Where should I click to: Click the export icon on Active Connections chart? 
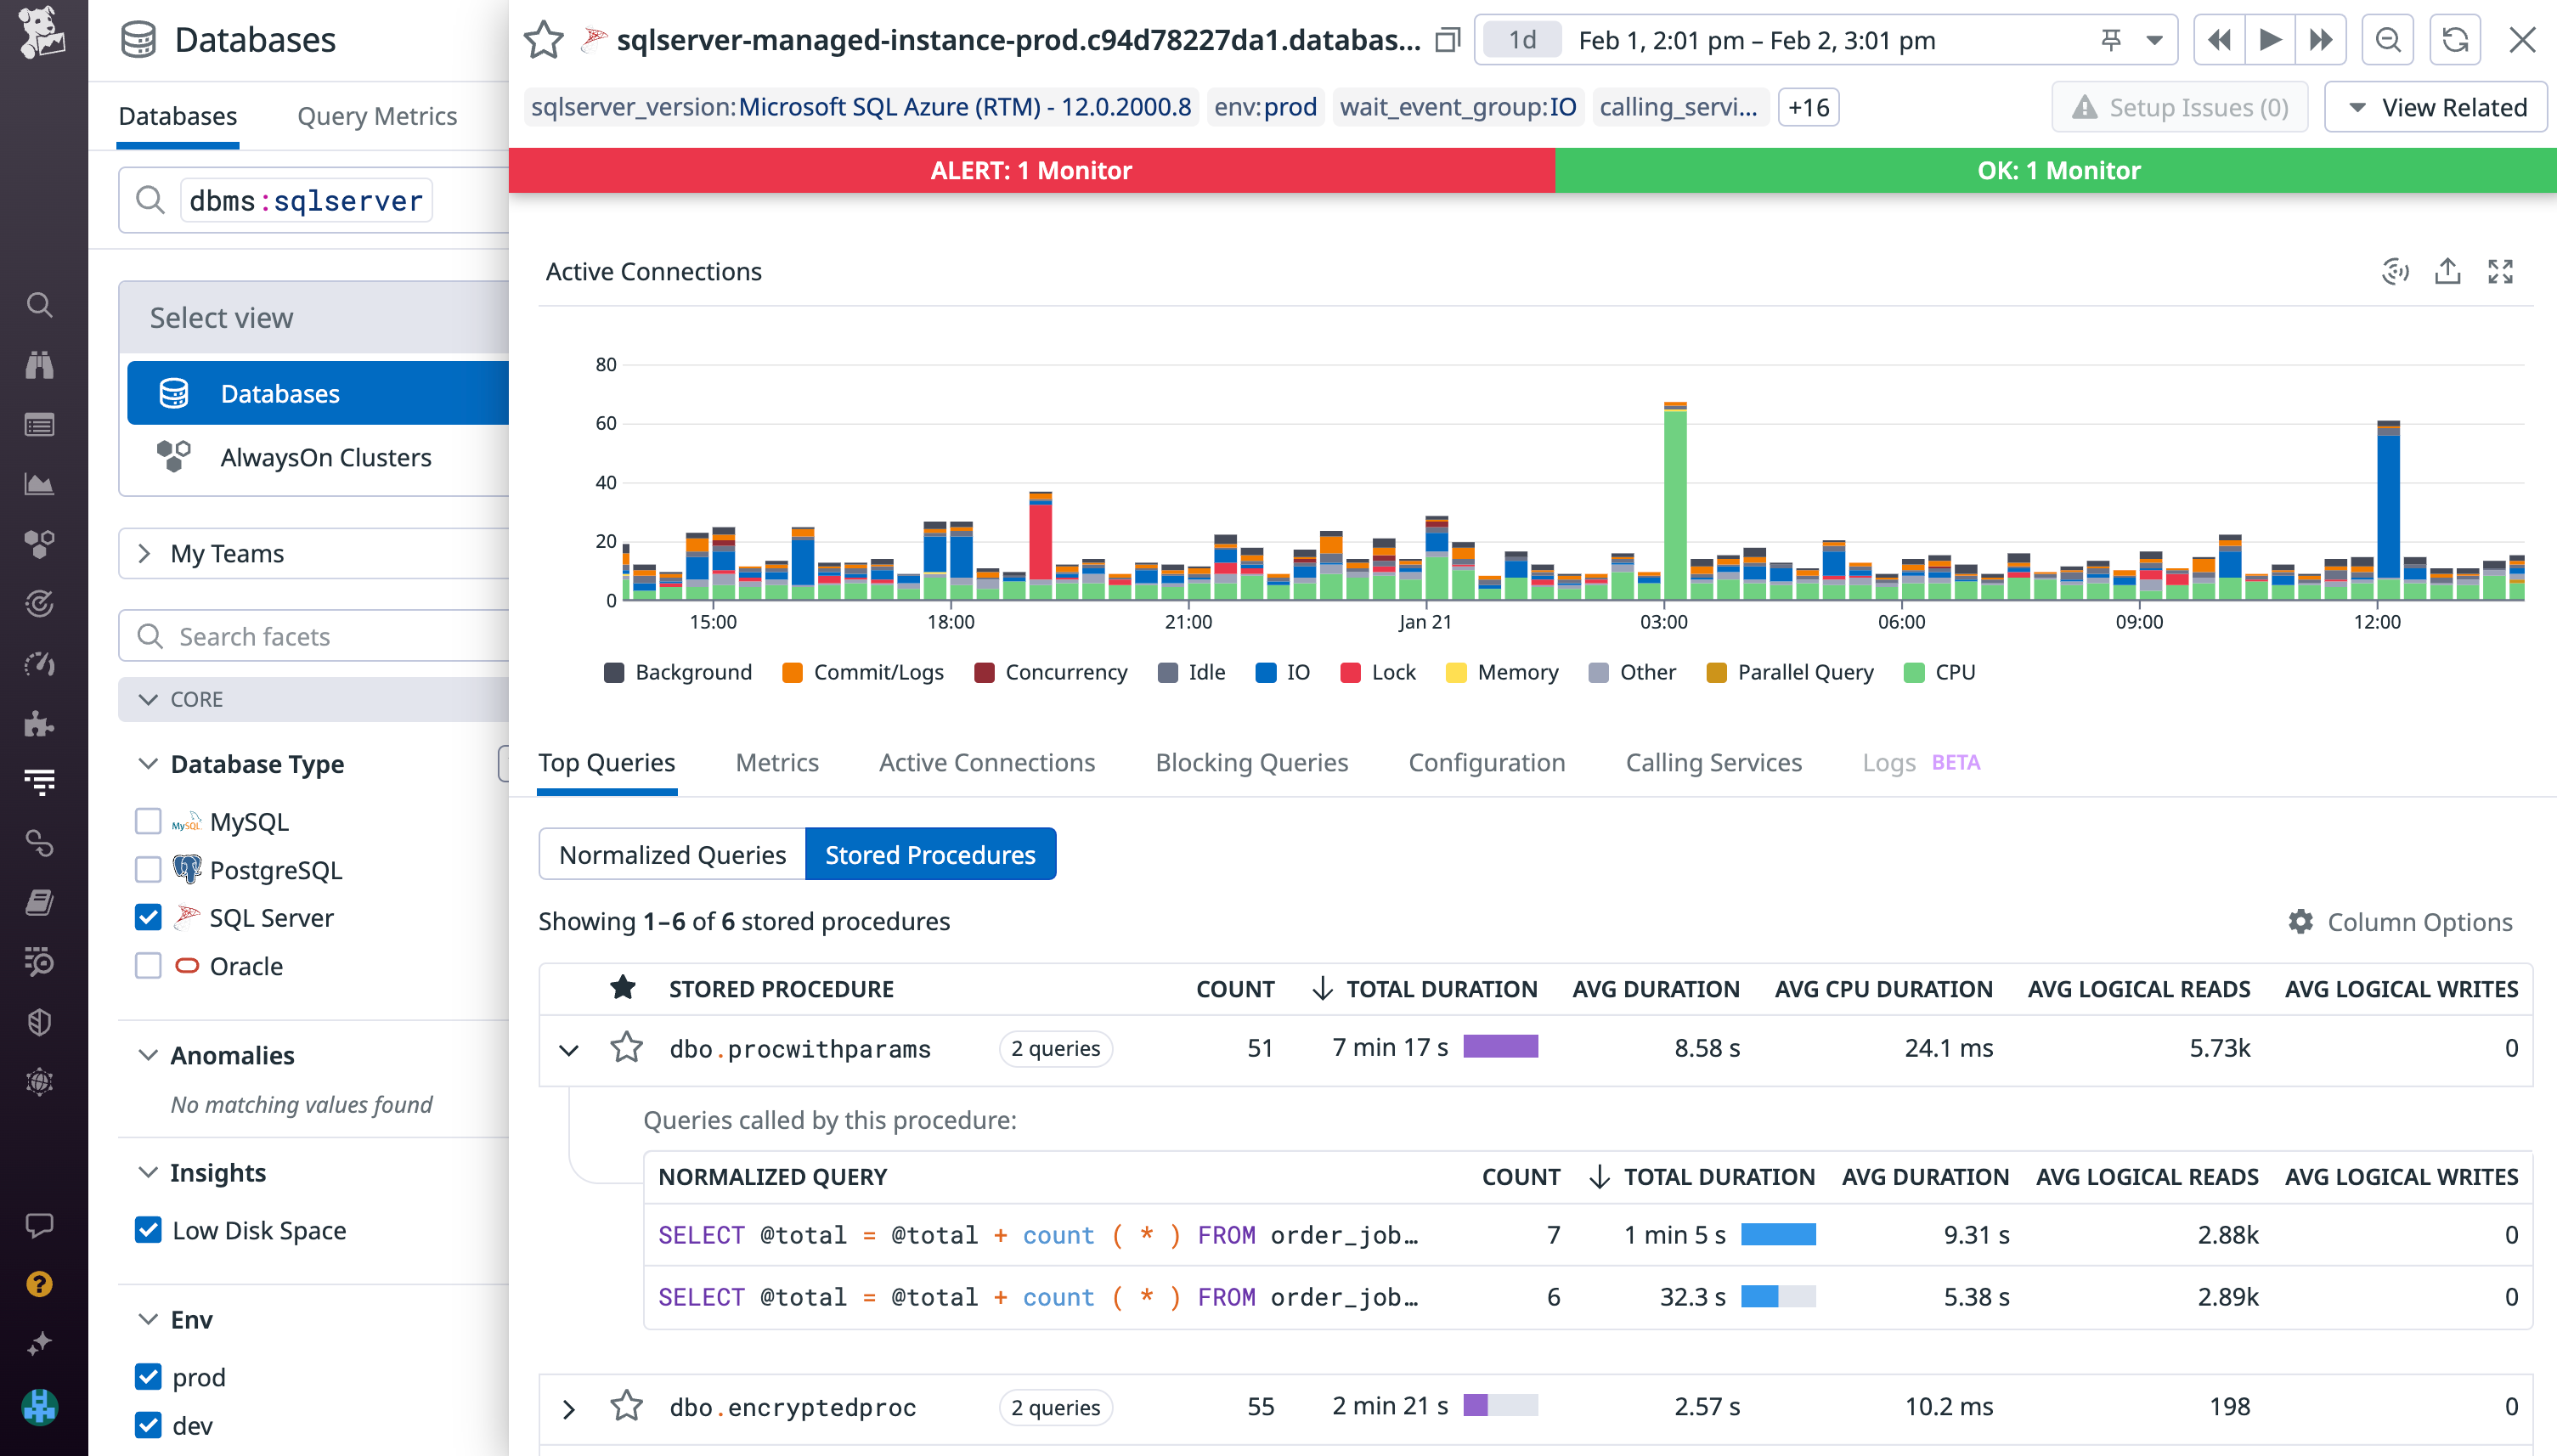tap(2447, 271)
